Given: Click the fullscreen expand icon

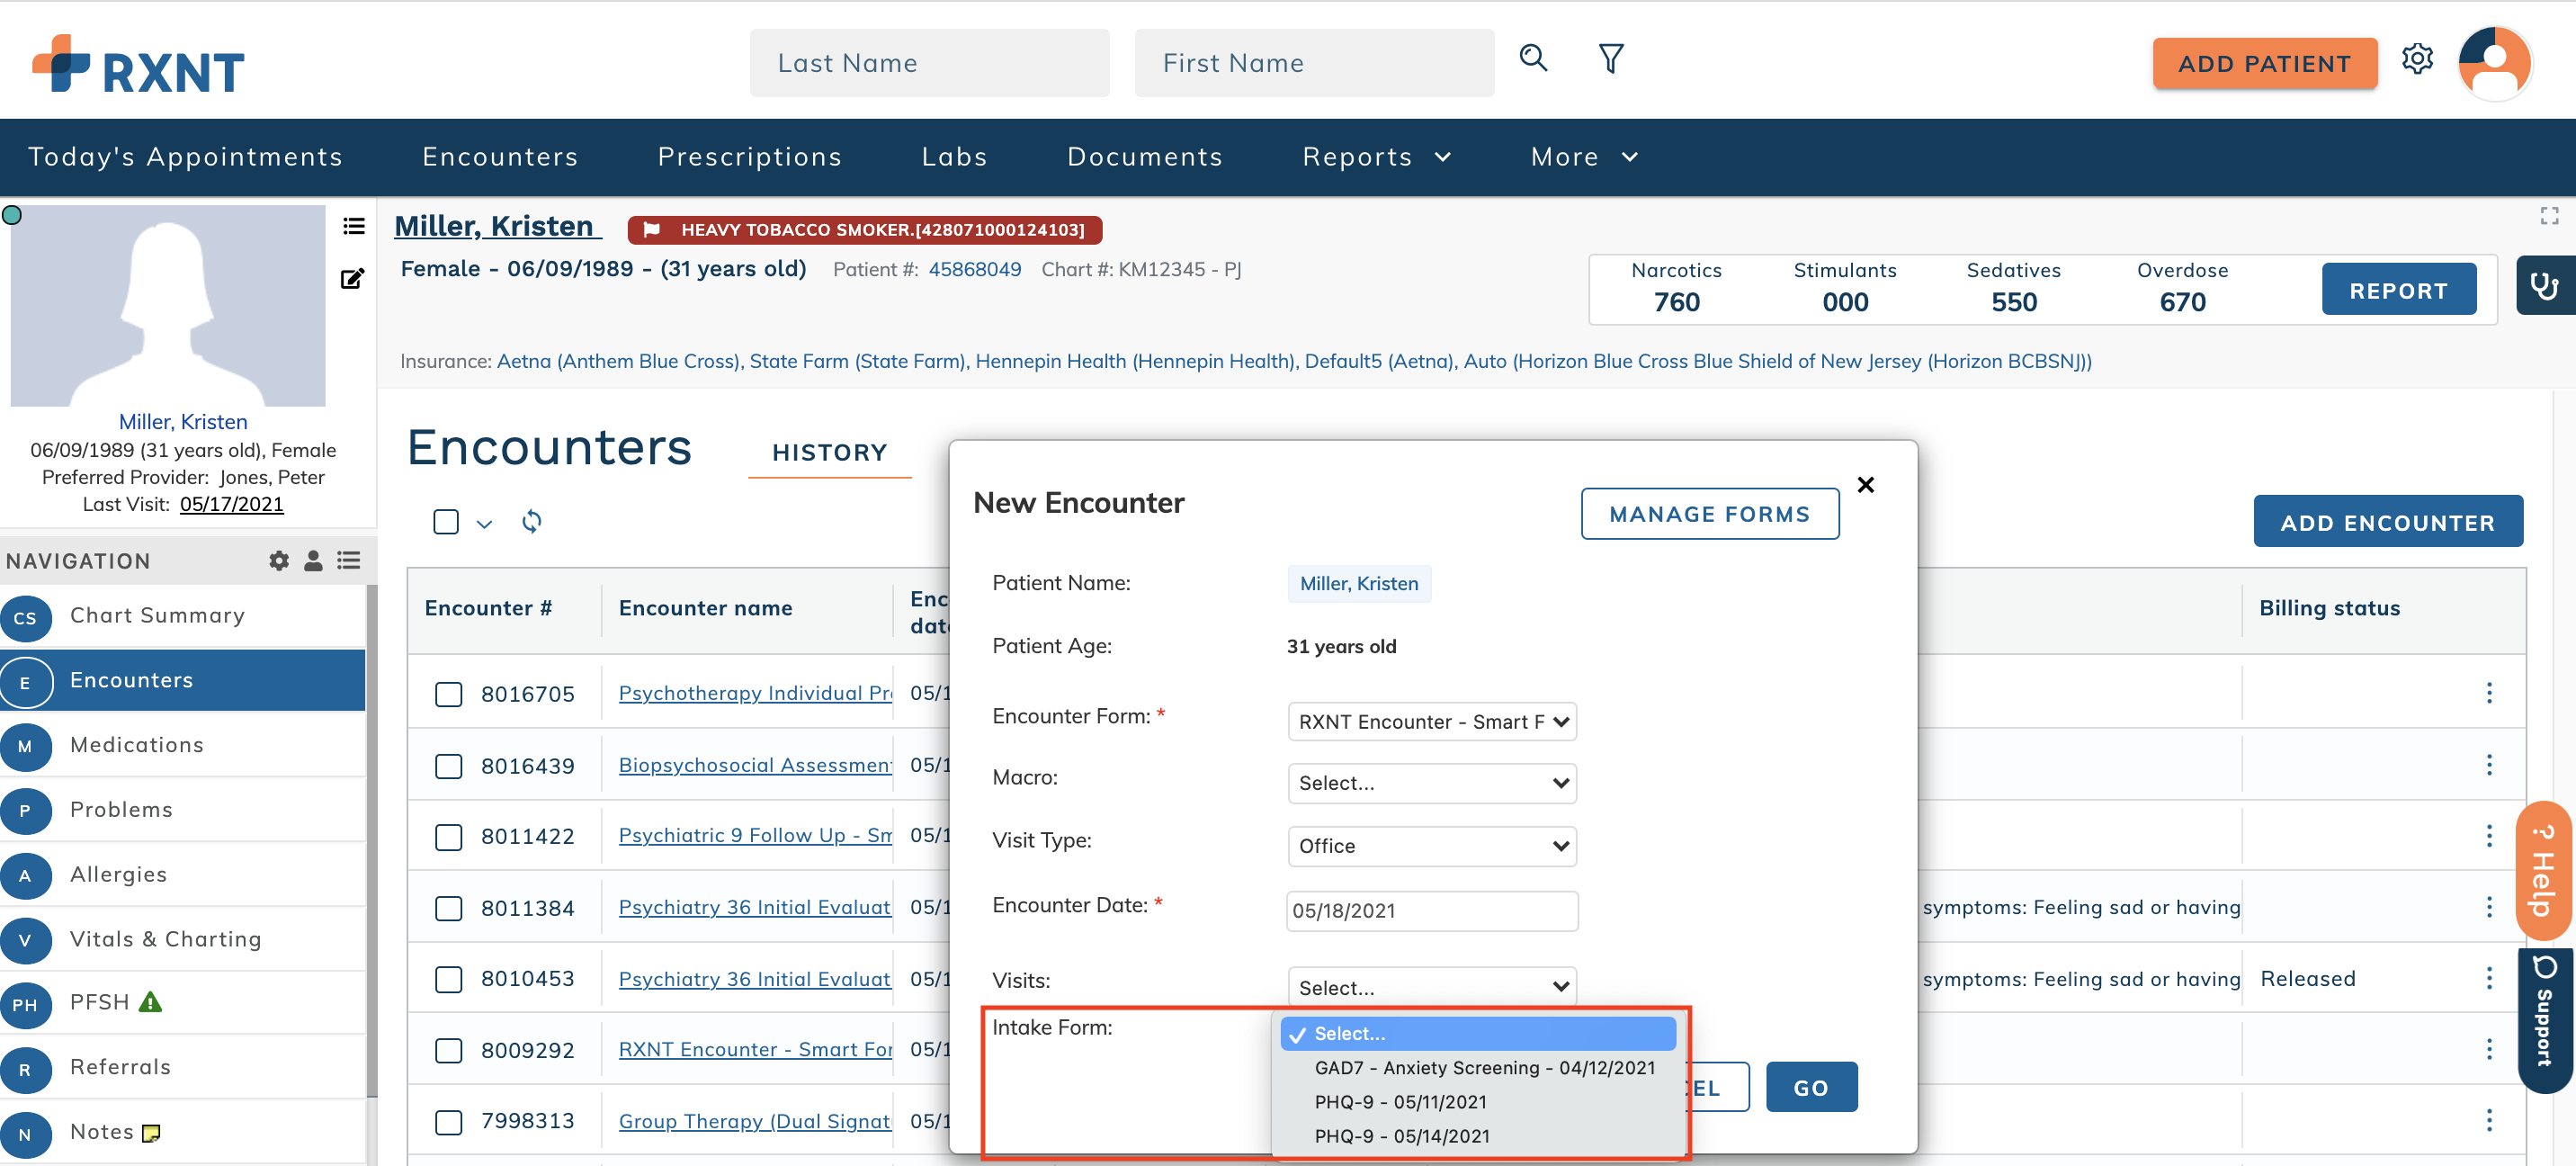Looking at the screenshot, I should click(x=2549, y=215).
